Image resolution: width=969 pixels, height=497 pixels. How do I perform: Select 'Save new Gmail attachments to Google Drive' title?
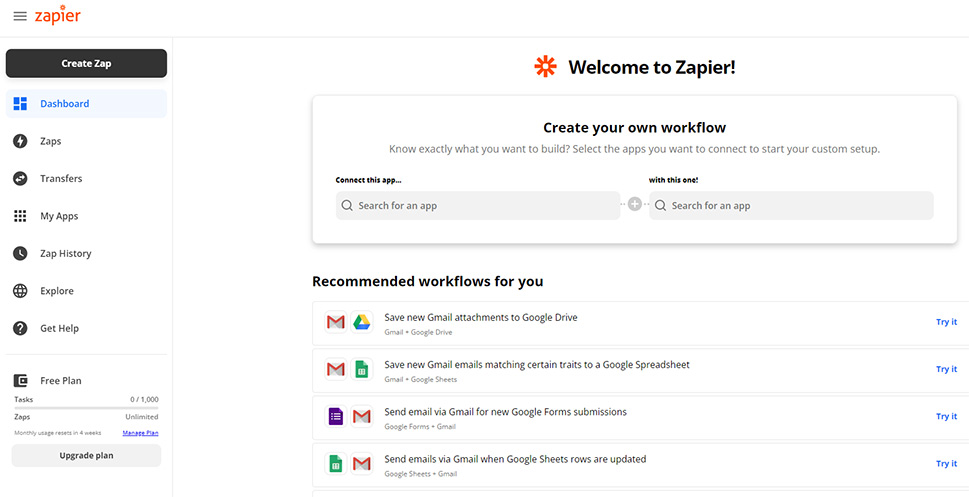[x=481, y=317]
